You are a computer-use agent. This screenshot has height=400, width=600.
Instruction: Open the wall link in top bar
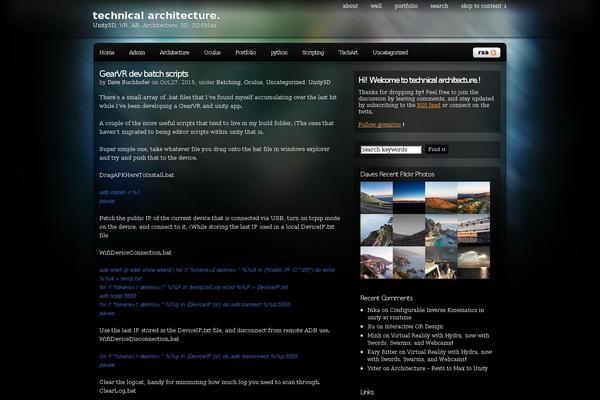pyautogui.click(x=376, y=6)
